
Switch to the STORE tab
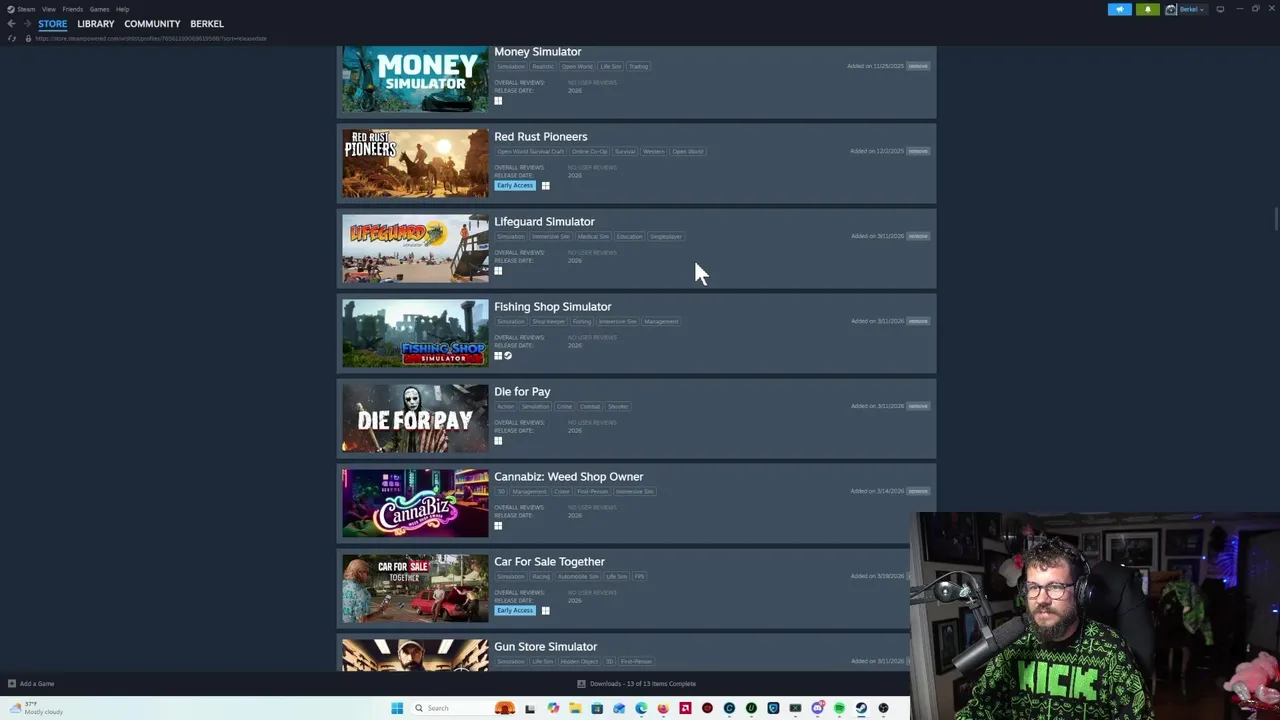pos(53,24)
